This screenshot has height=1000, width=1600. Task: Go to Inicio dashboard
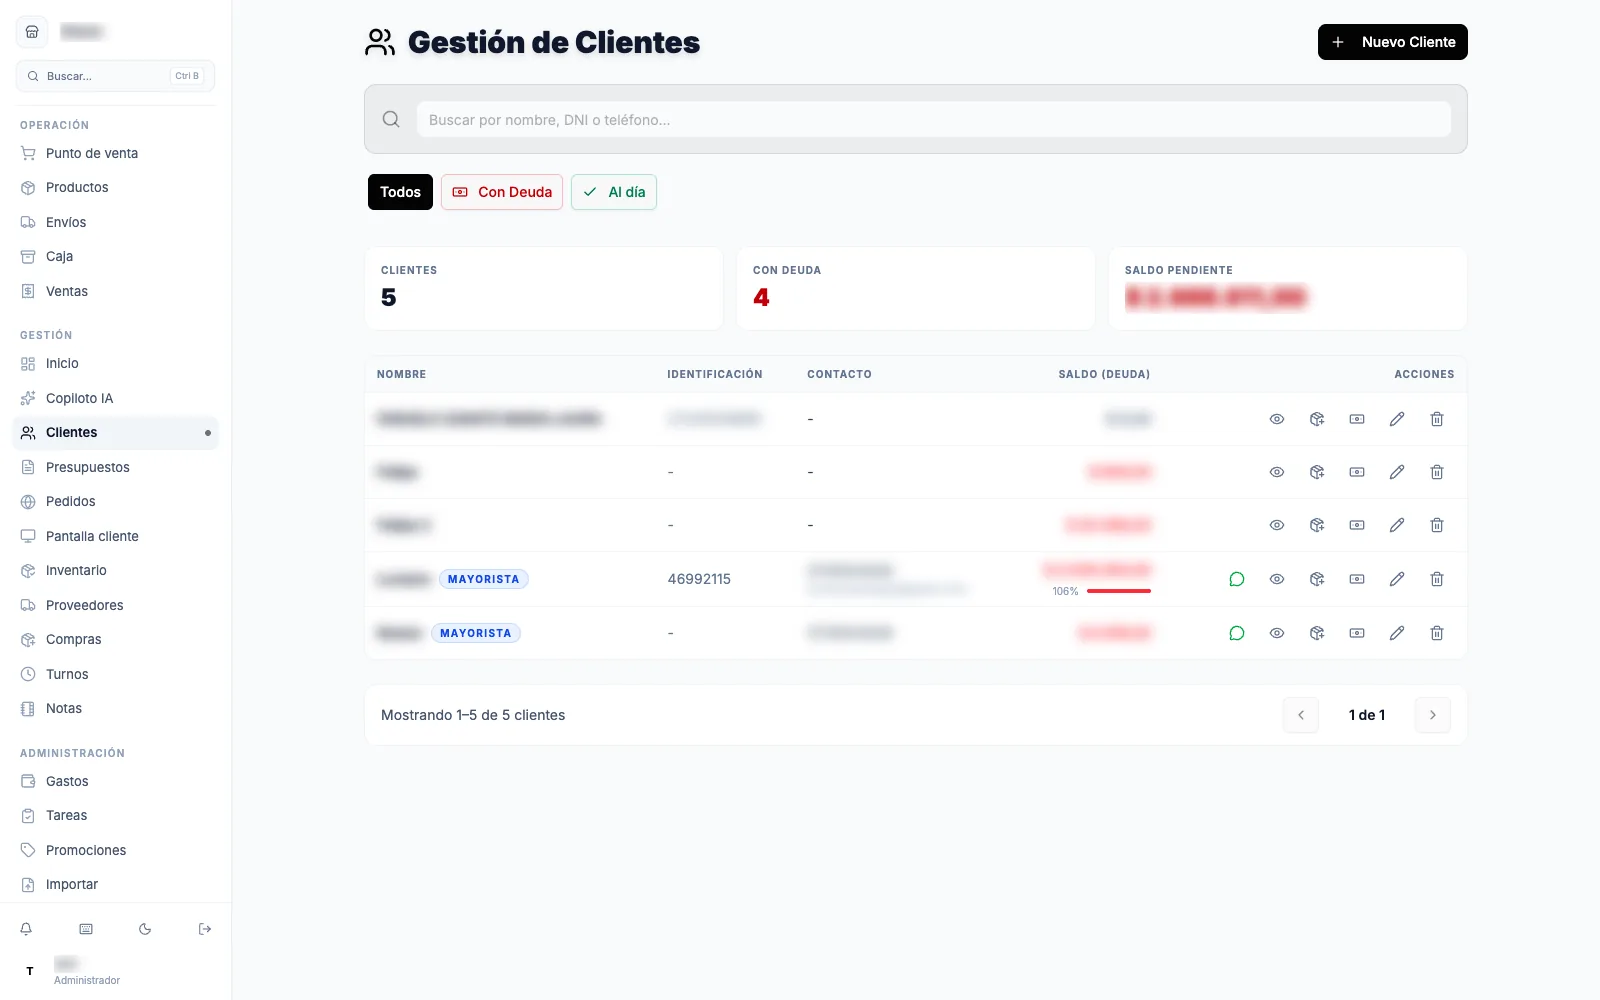116,363
